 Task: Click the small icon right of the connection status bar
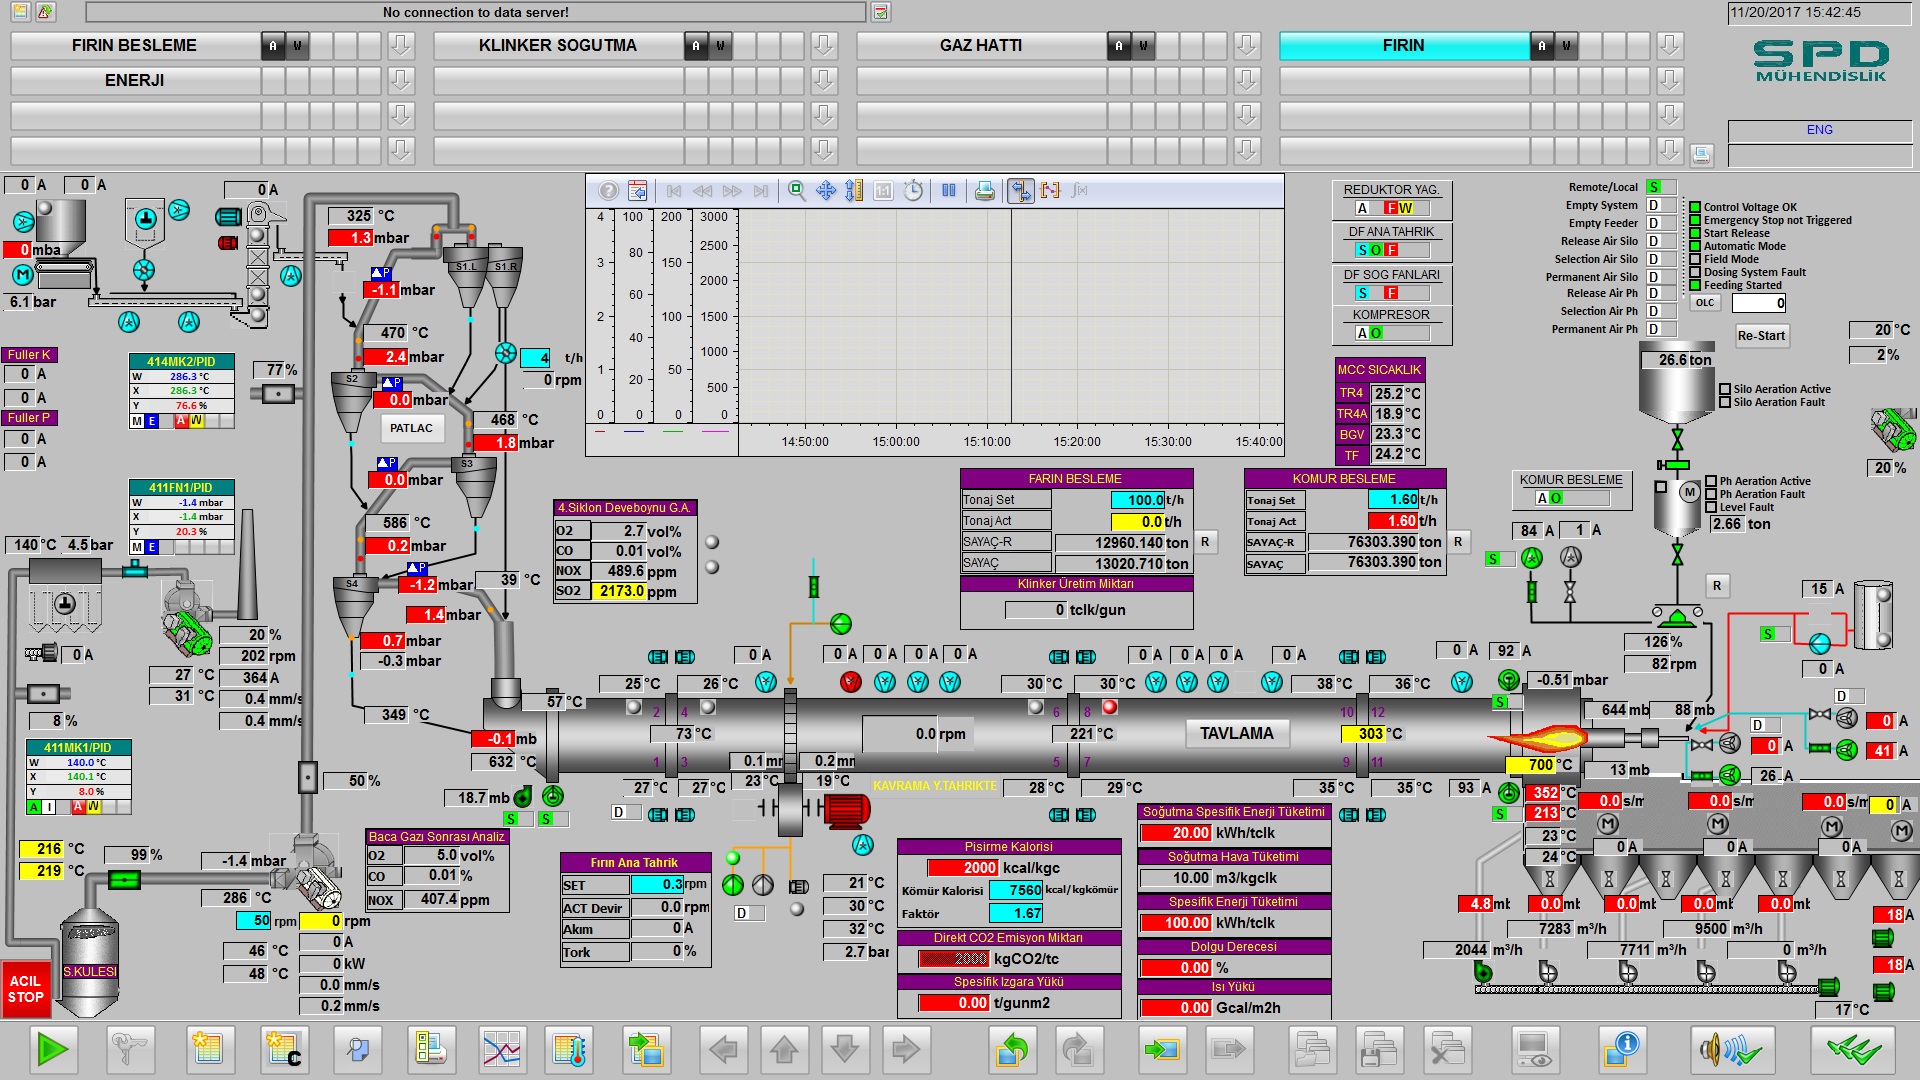click(880, 13)
